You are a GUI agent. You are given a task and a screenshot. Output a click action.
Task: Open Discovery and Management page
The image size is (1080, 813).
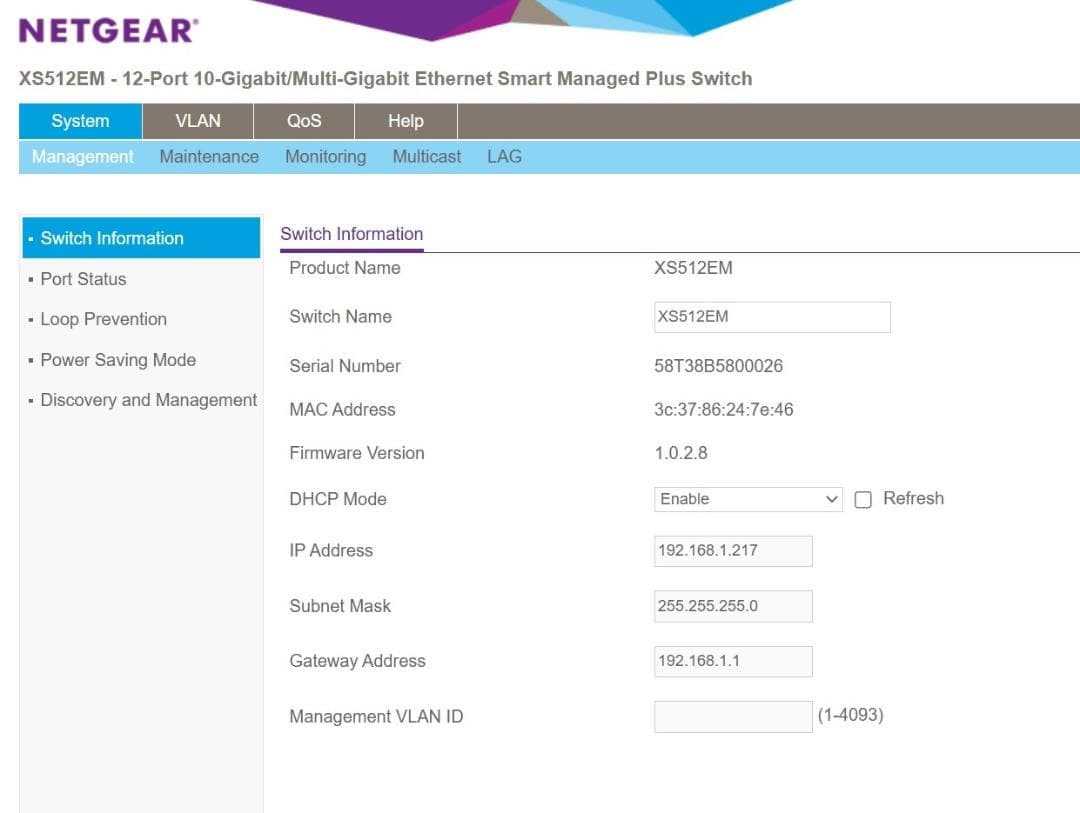(149, 400)
